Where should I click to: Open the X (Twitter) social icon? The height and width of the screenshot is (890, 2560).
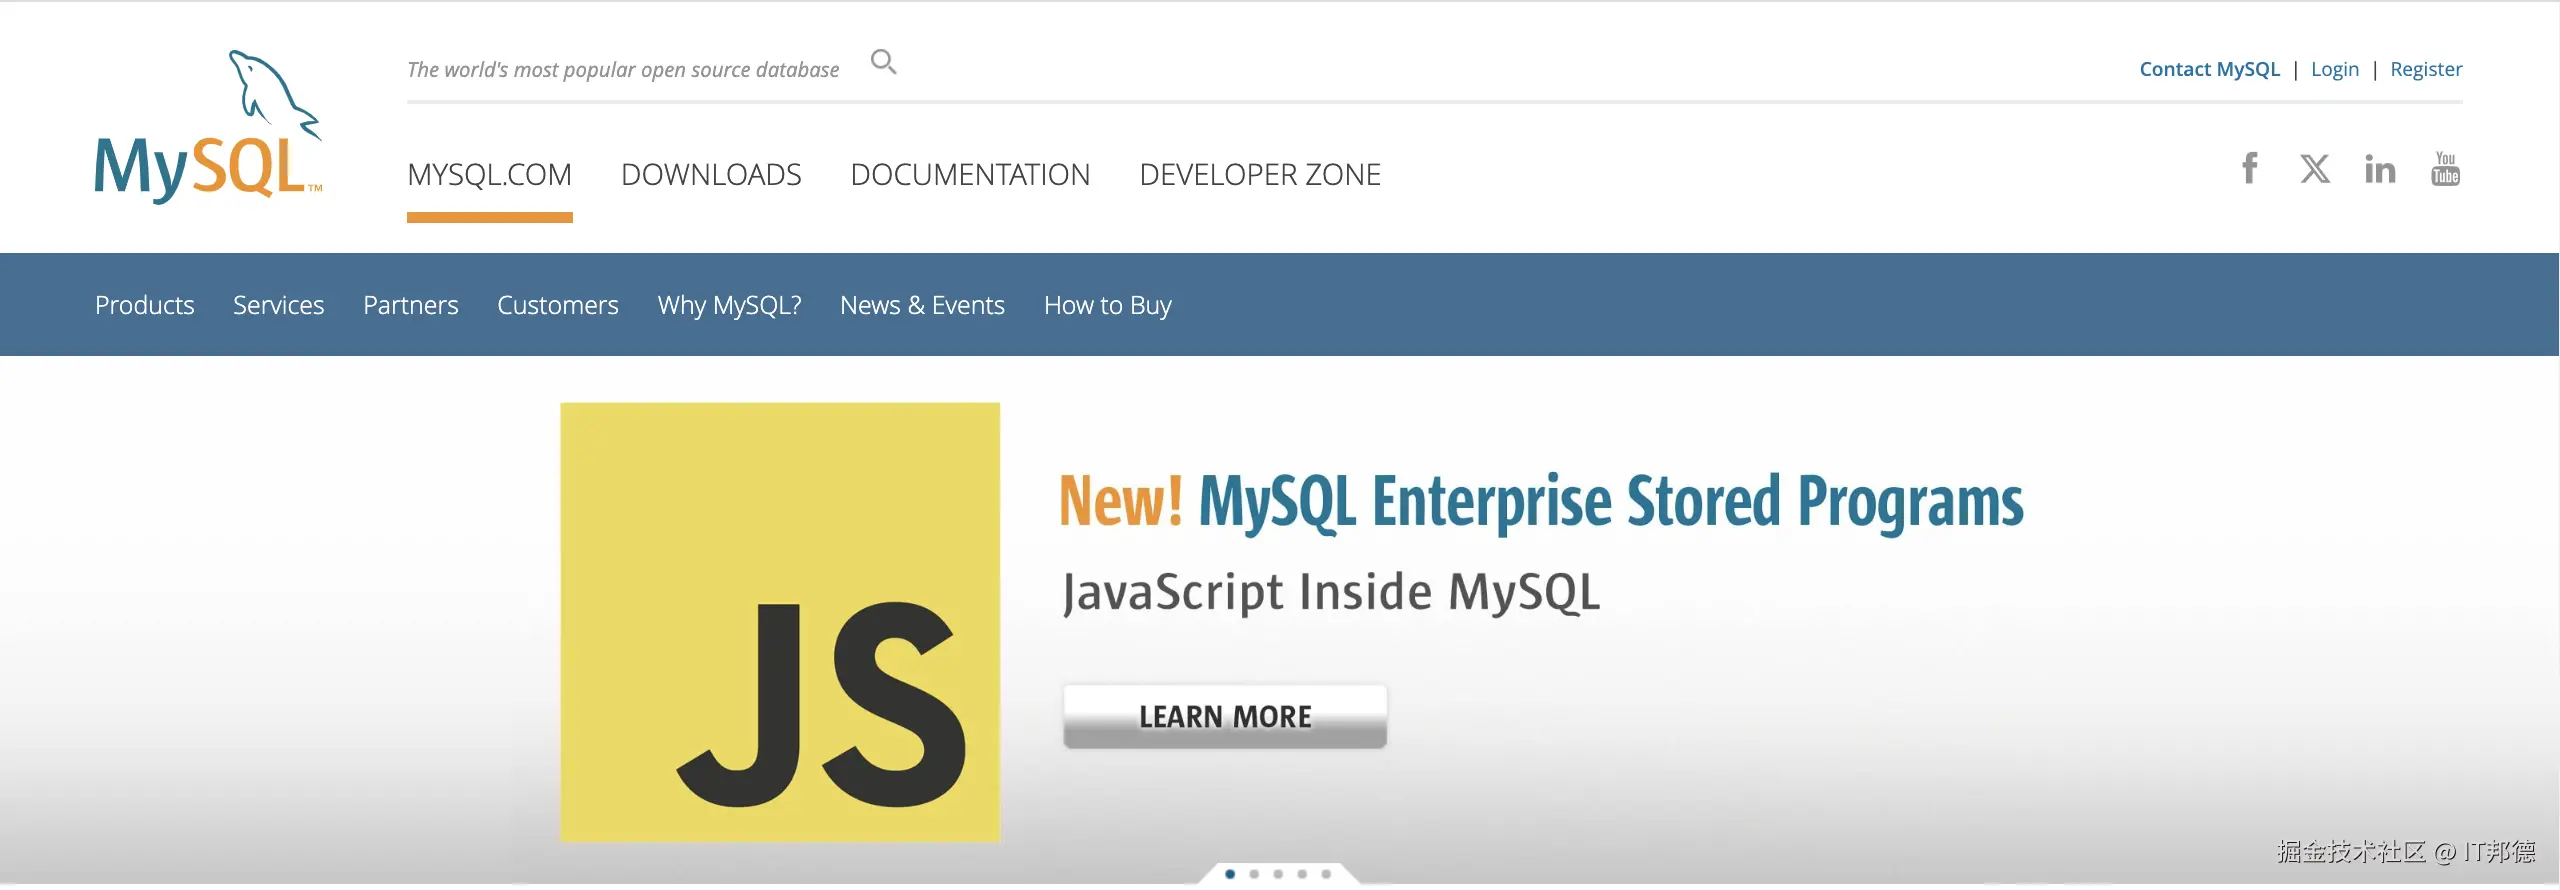(x=2314, y=168)
